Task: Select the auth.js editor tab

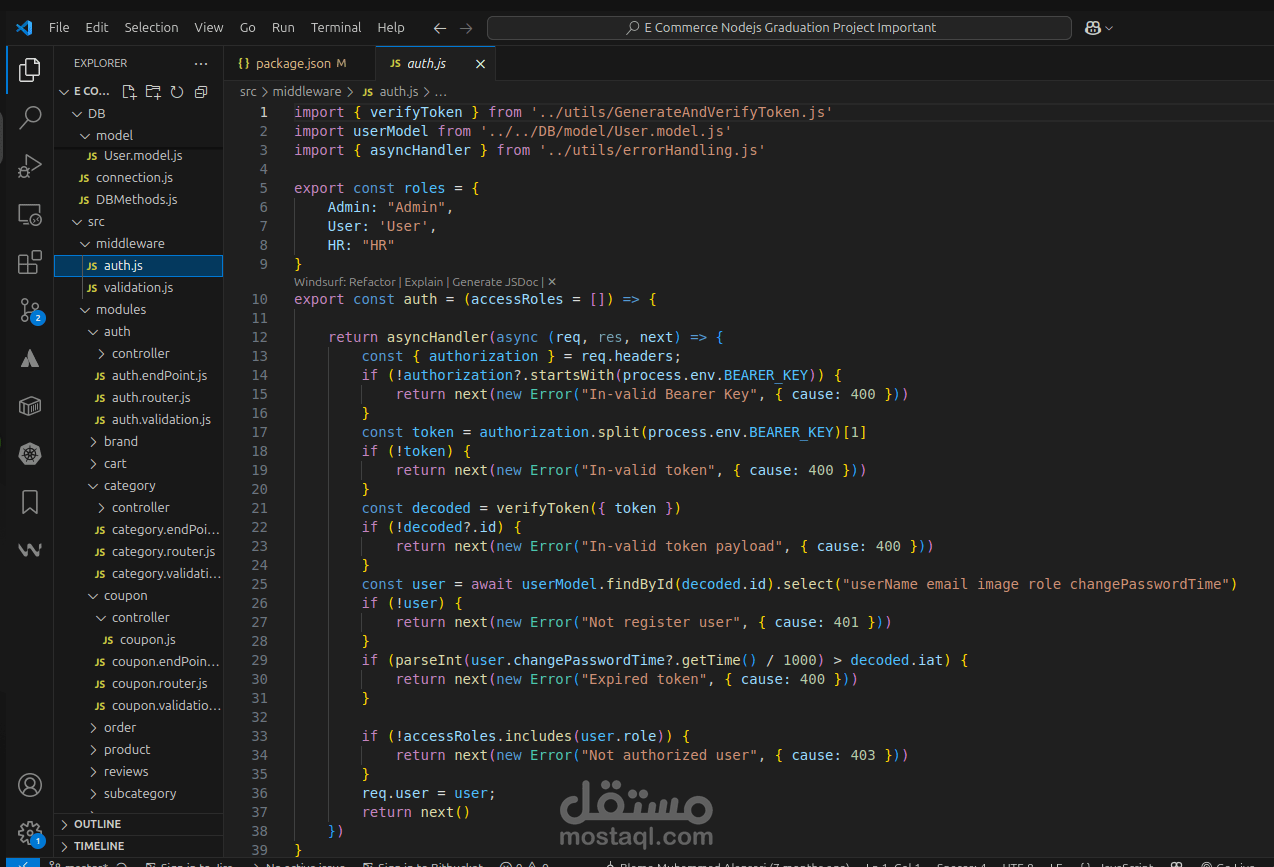Action: click(x=436, y=64)
